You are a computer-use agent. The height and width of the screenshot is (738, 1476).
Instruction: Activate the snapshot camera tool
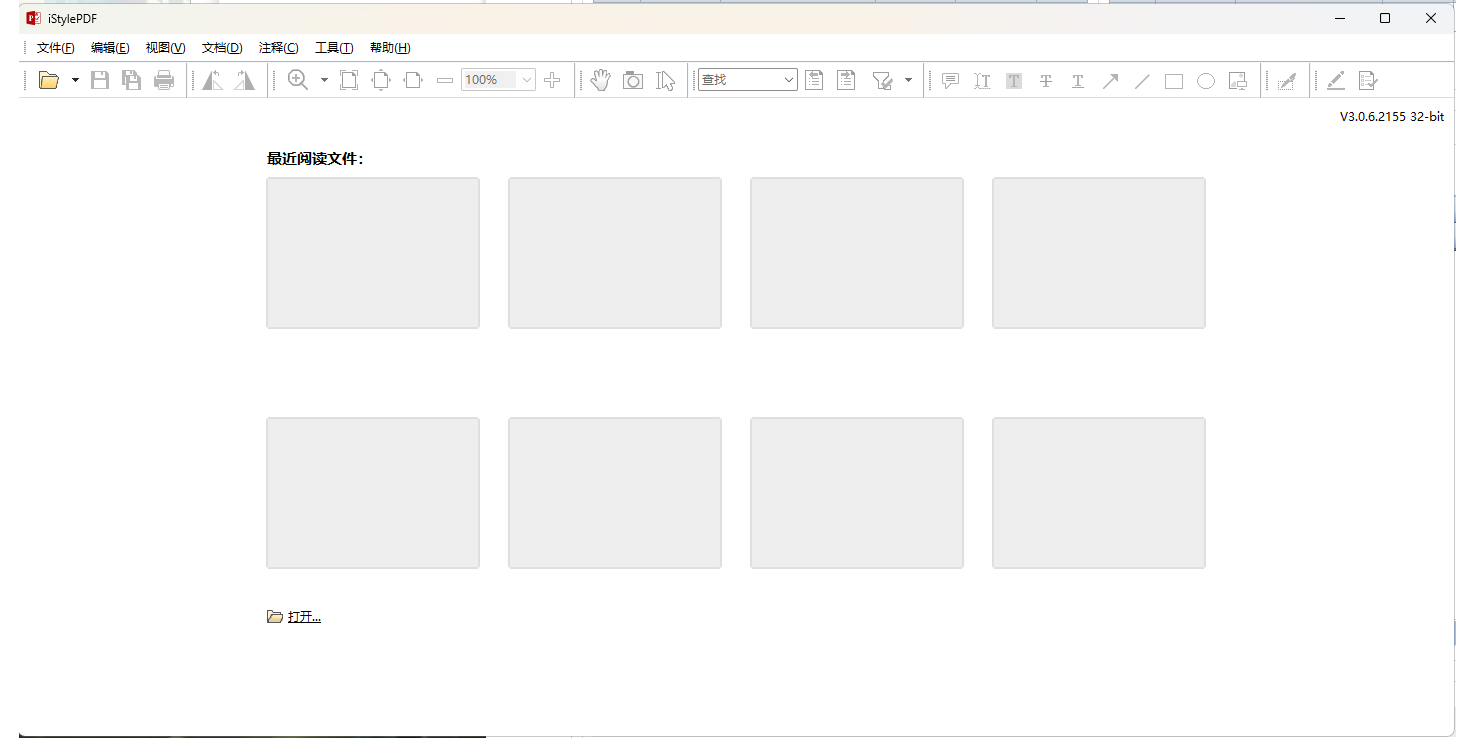(633, 80)
